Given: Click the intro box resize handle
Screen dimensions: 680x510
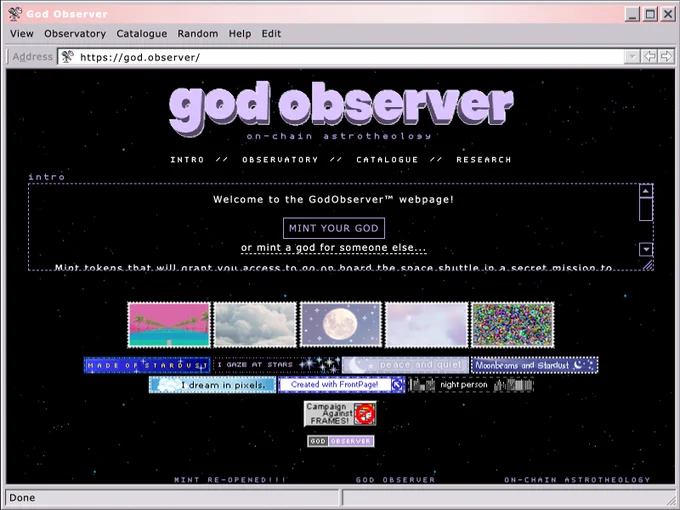Looking at the screenshot, I should 648,265.
